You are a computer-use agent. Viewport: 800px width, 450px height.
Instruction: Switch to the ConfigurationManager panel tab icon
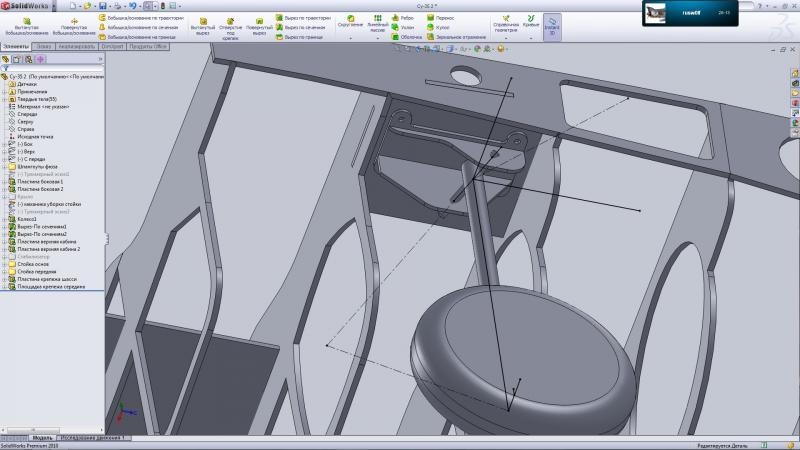[29, 59]
